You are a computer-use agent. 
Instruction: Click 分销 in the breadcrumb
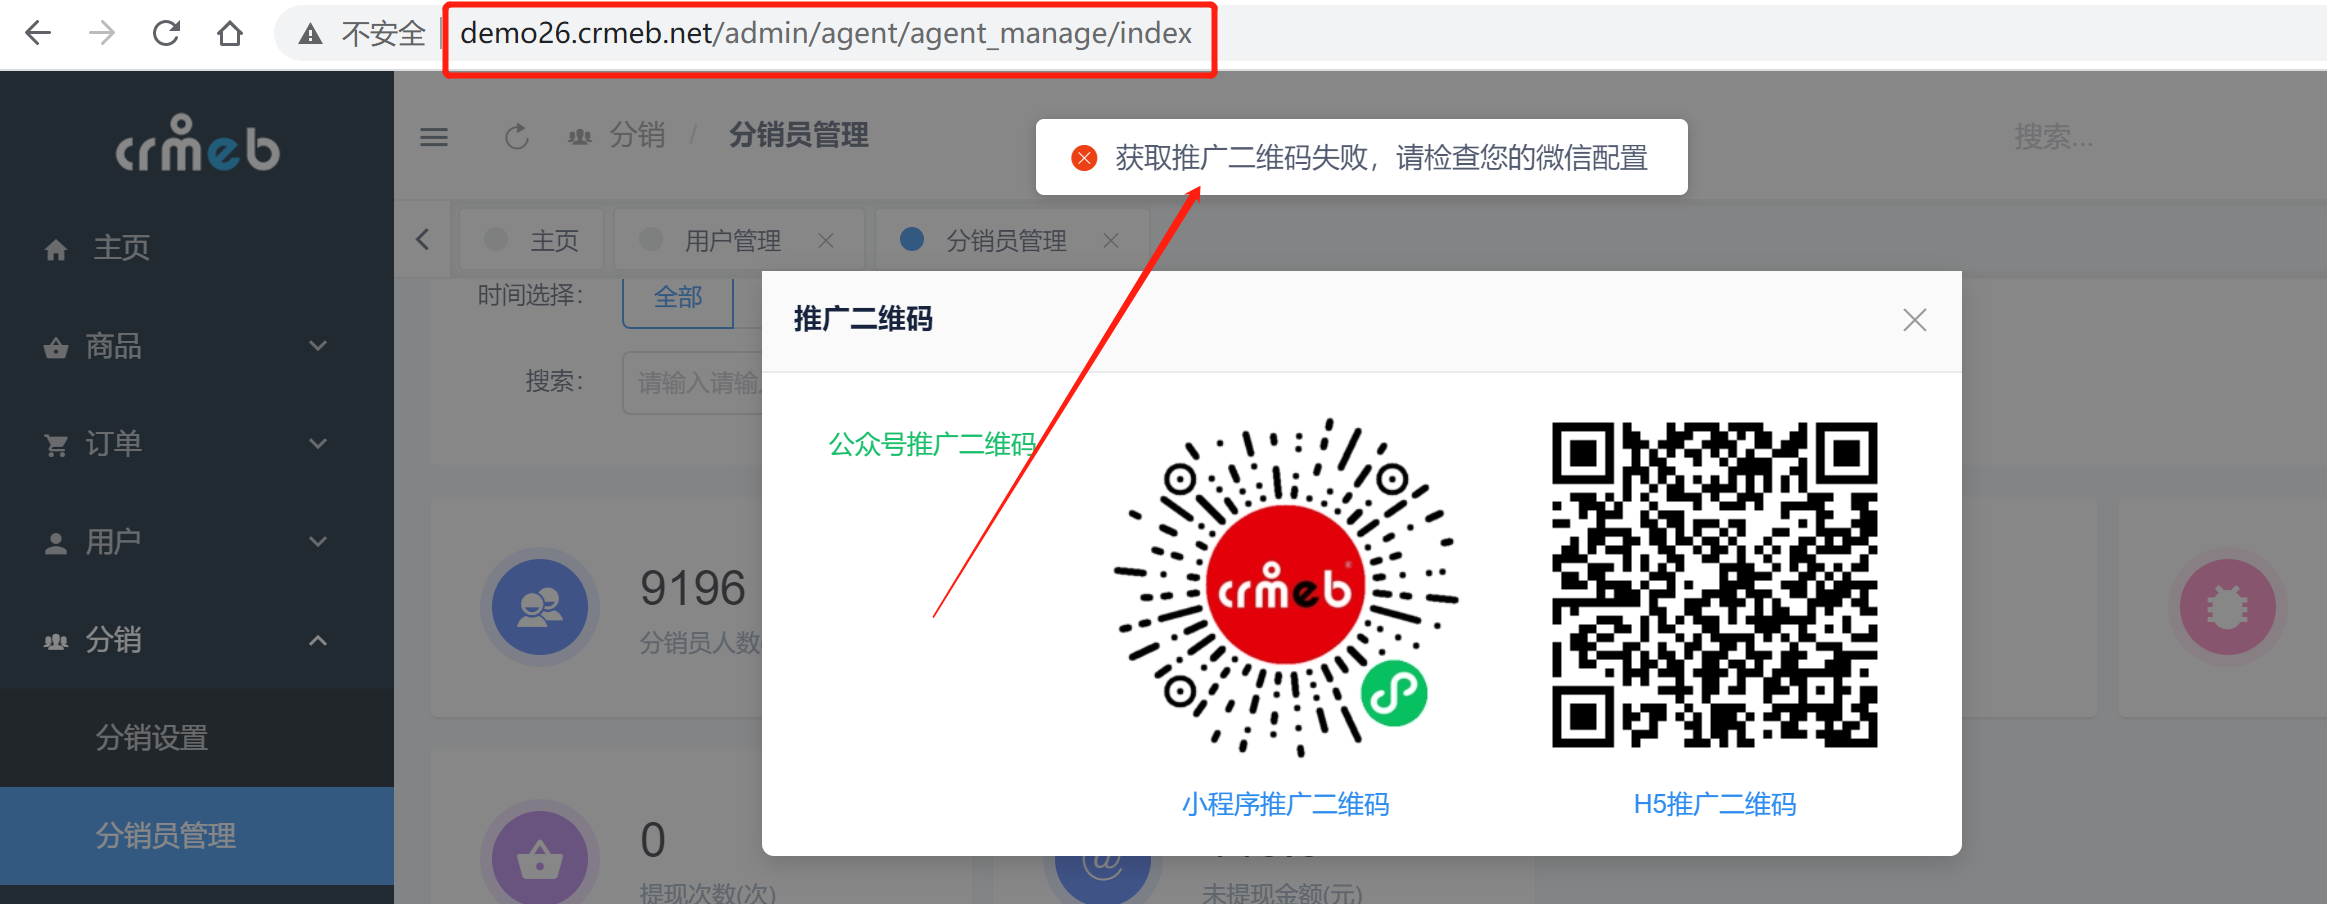click(x=637, y=135)
